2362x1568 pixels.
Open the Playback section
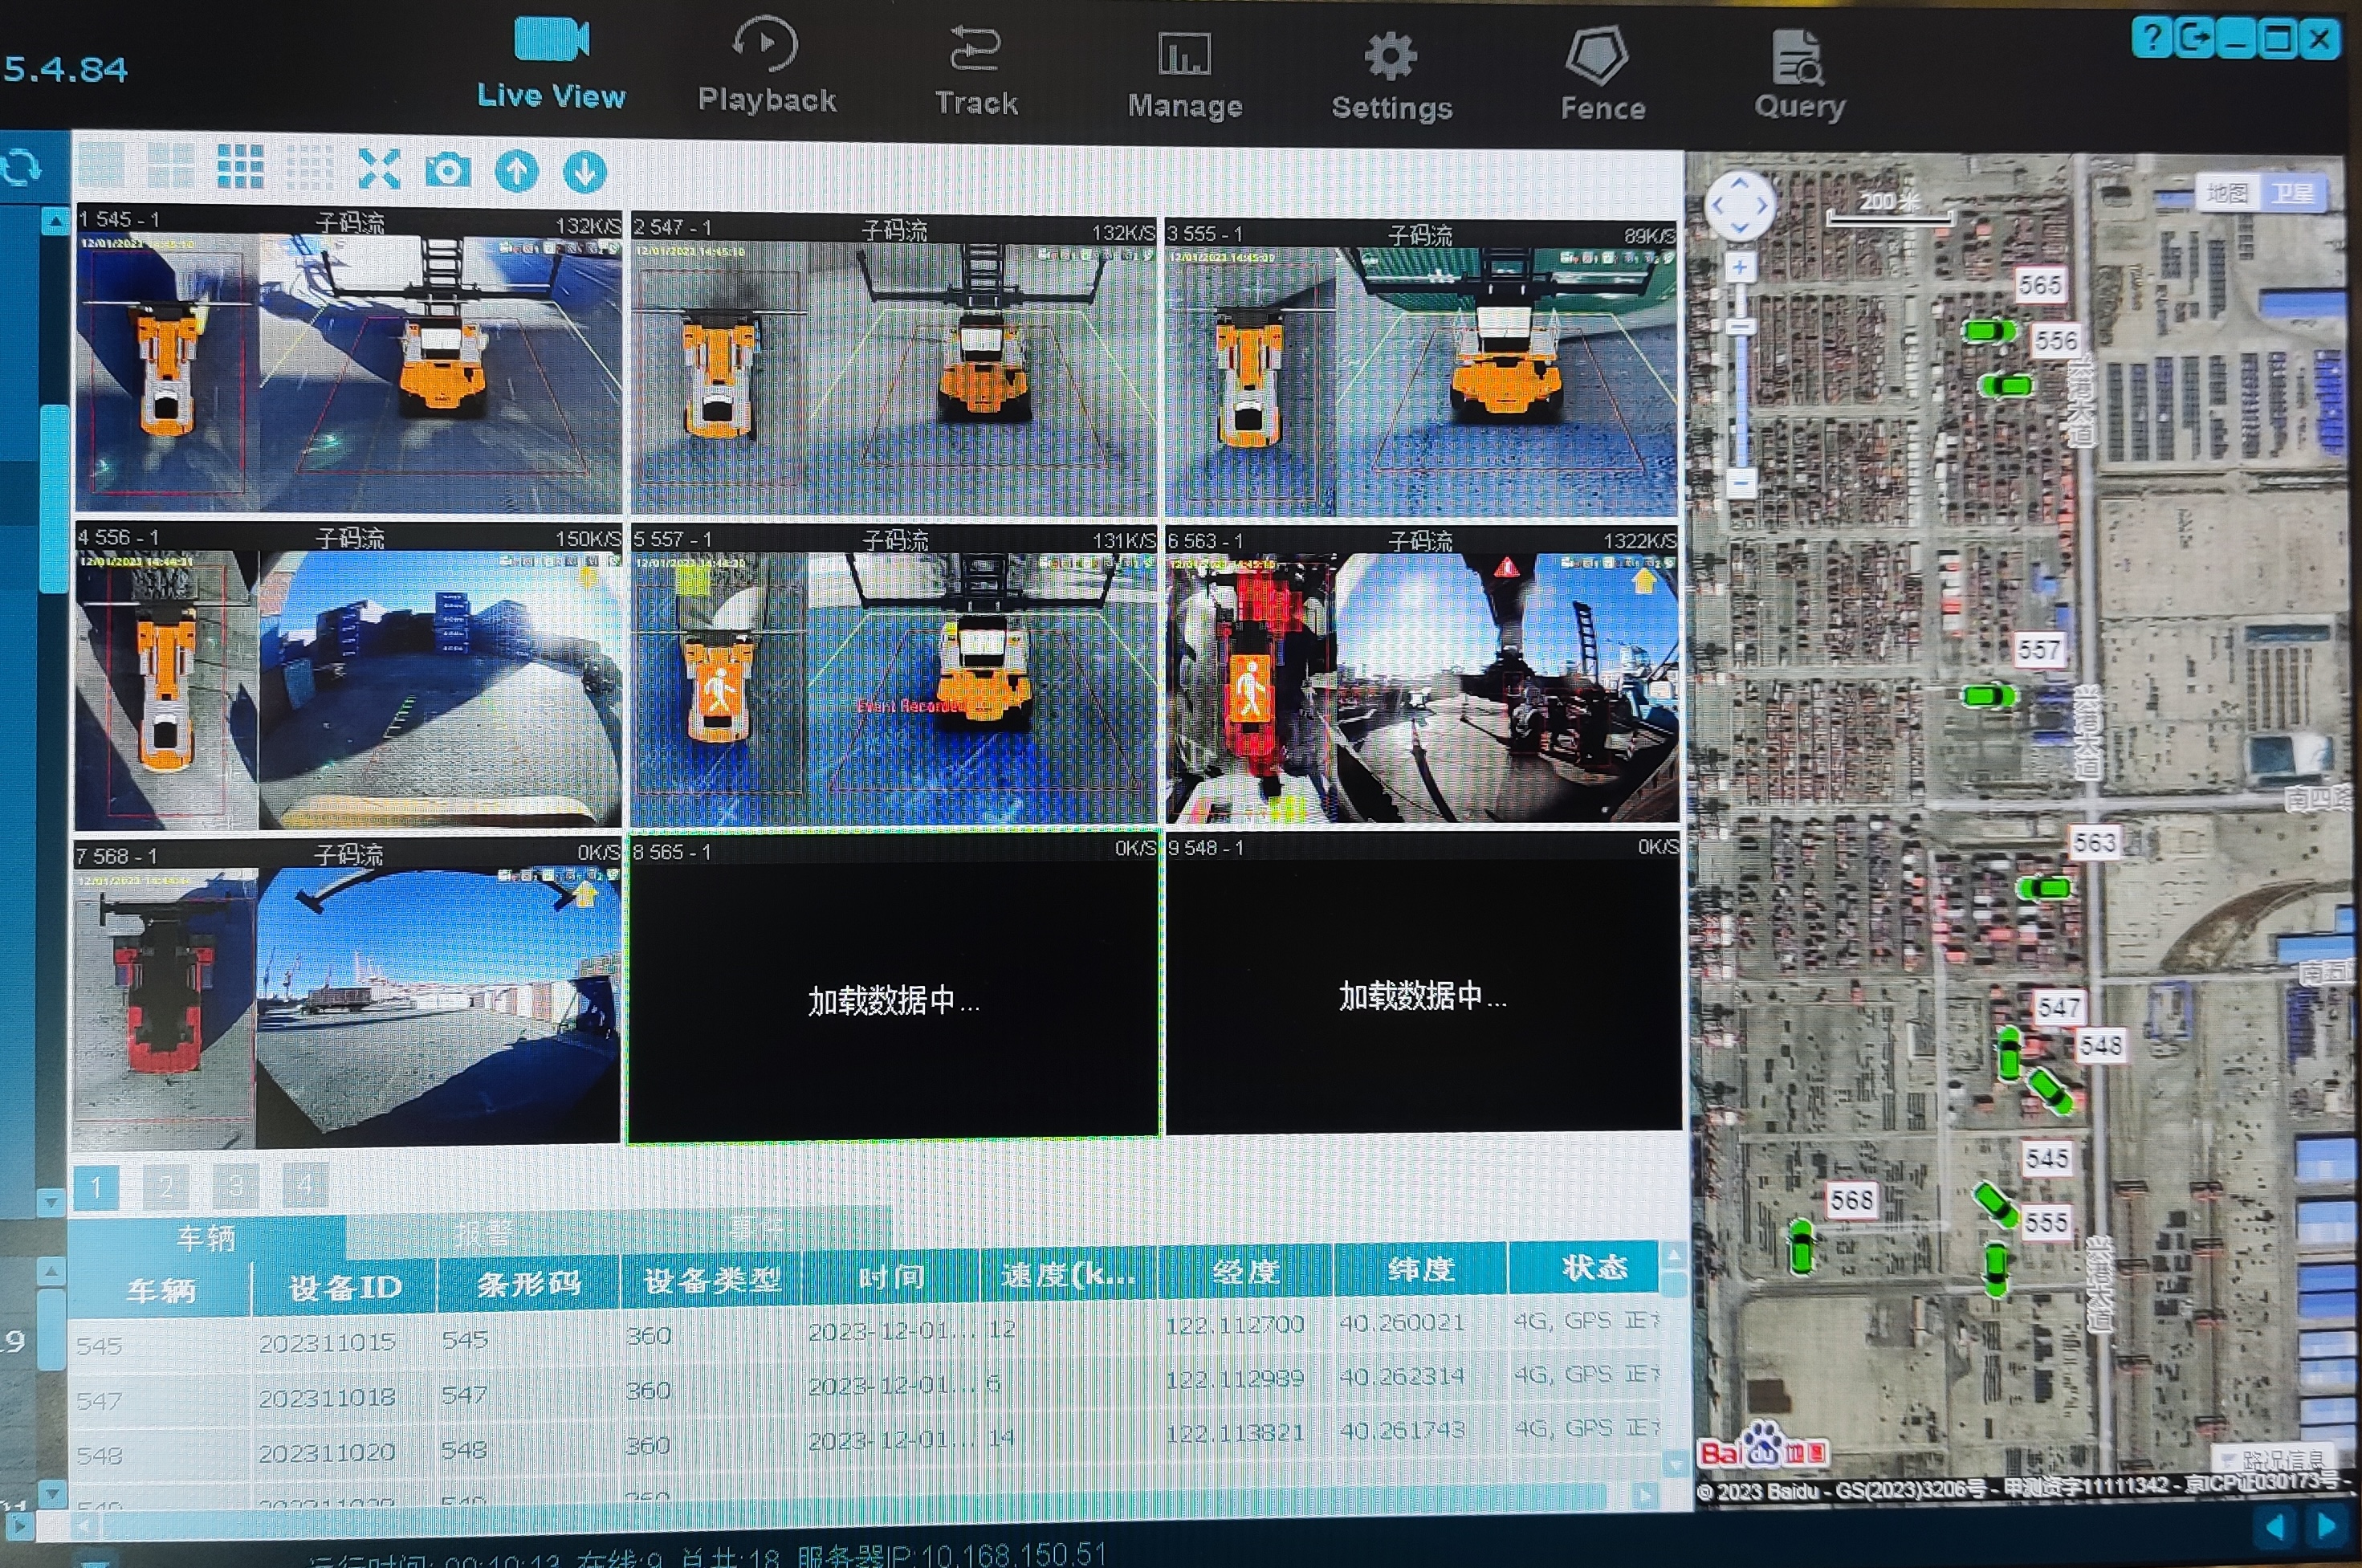click(x=766, y=66)
